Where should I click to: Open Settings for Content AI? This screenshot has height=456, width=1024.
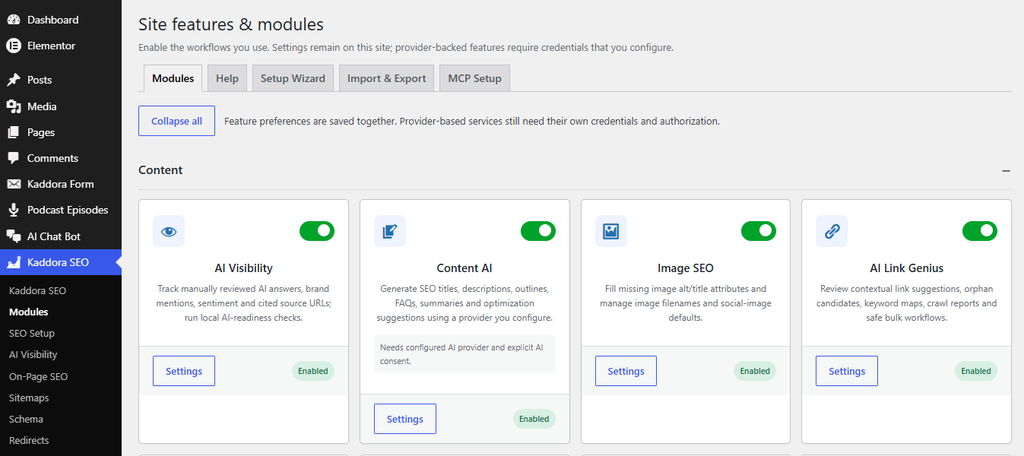coord(405,419)
